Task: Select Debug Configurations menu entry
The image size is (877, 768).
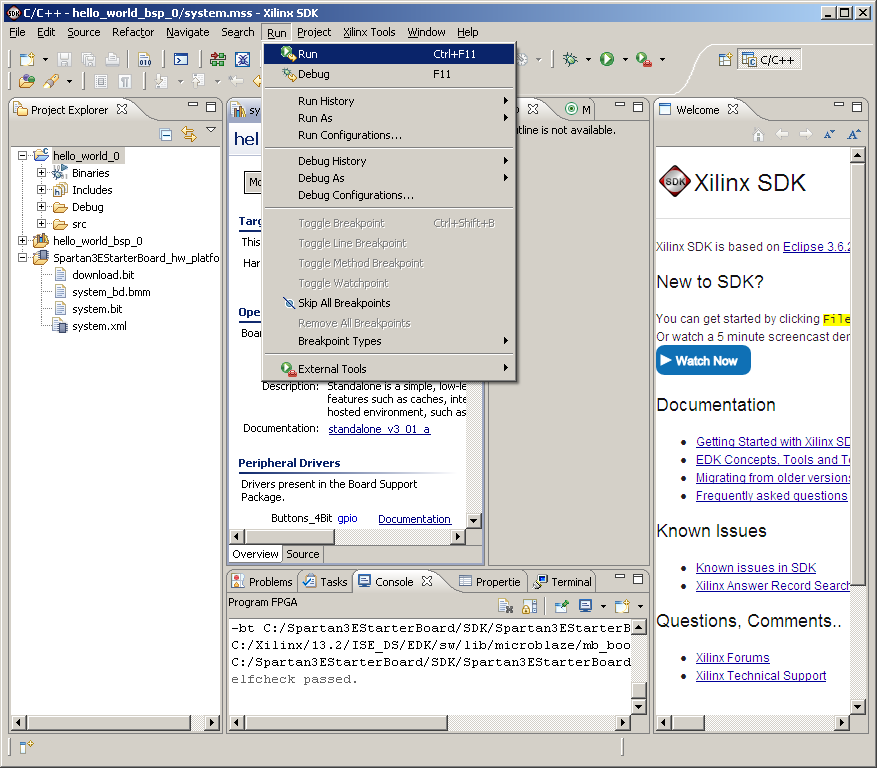Action: (x=355, y=195)
